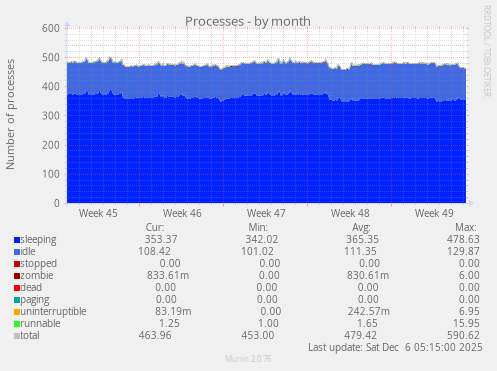Click the 'Processes - by month' title

pos(248,21)
